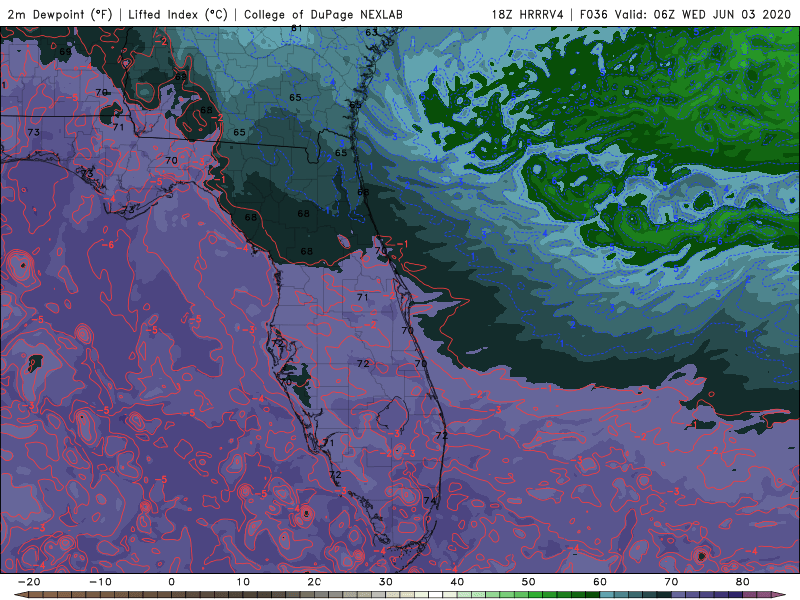Screen dimensions: 800x600
Task: Click the "40" color bar tick label
Action: [x=457, y=582]
